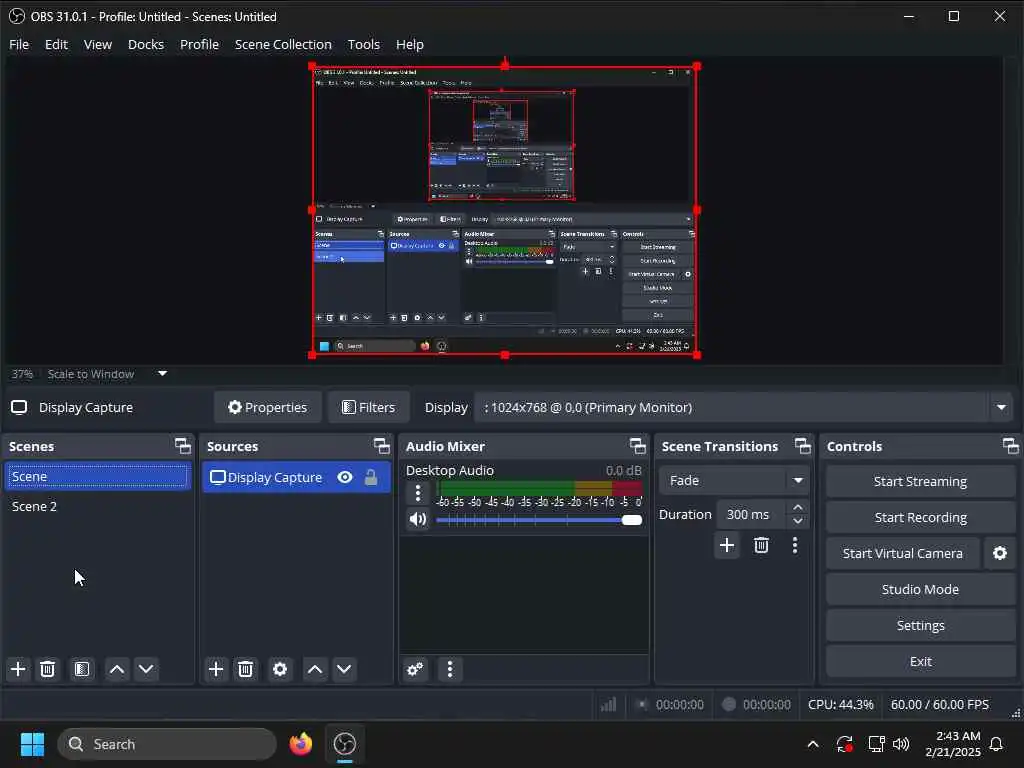
Task: Click Start Virtual Camera button
Action: coord(903,553)
